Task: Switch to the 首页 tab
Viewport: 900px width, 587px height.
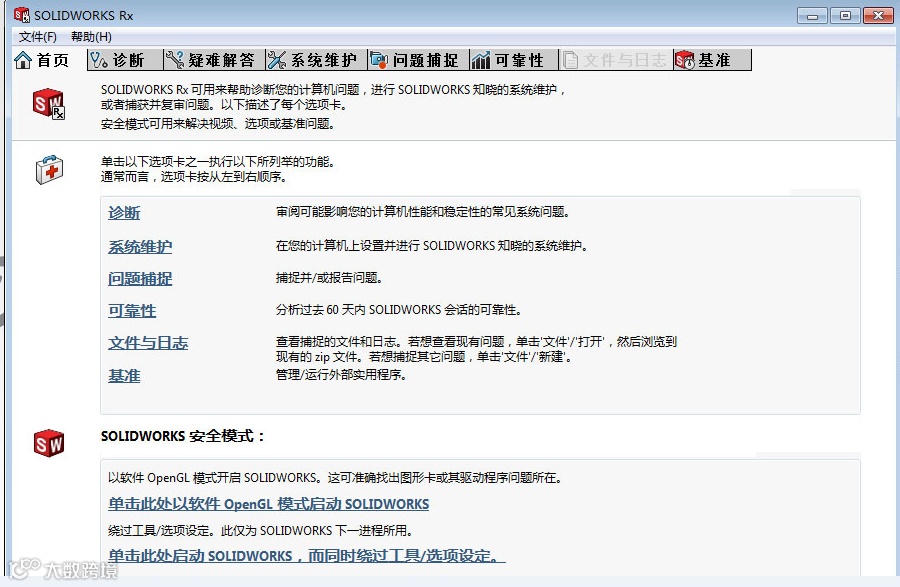Action: pos(42,60)
